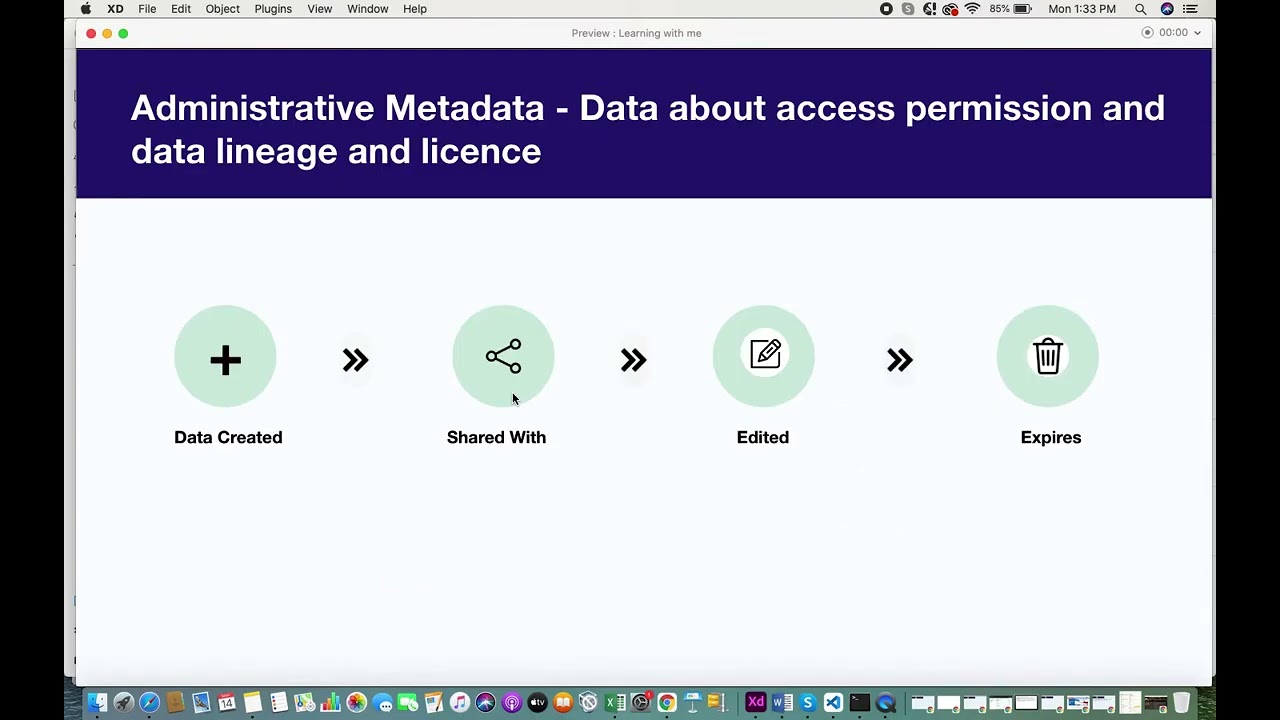Image resolution: width=1280 pixels, height=720 pixels.
Task: Open Notes from the dock
Action: pyautogui.click(x=252, y=703)
